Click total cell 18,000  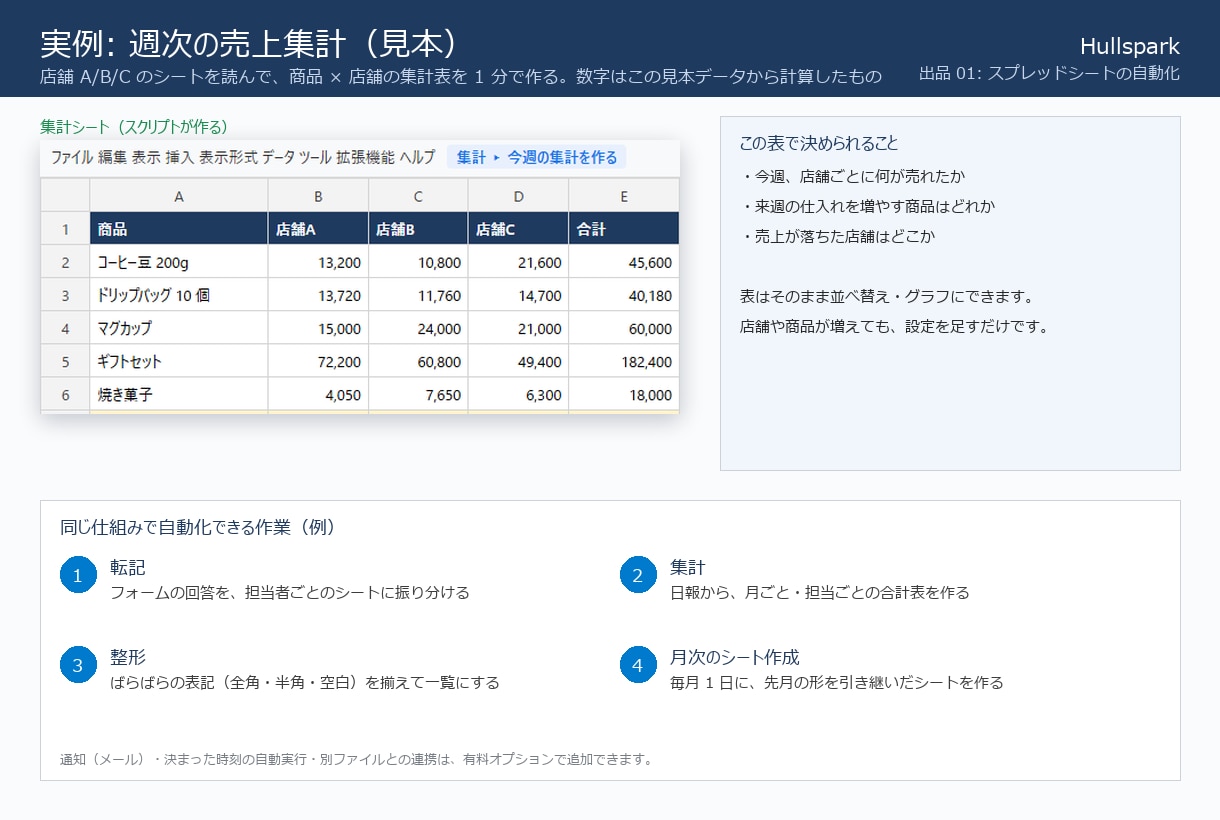(624, 394)
